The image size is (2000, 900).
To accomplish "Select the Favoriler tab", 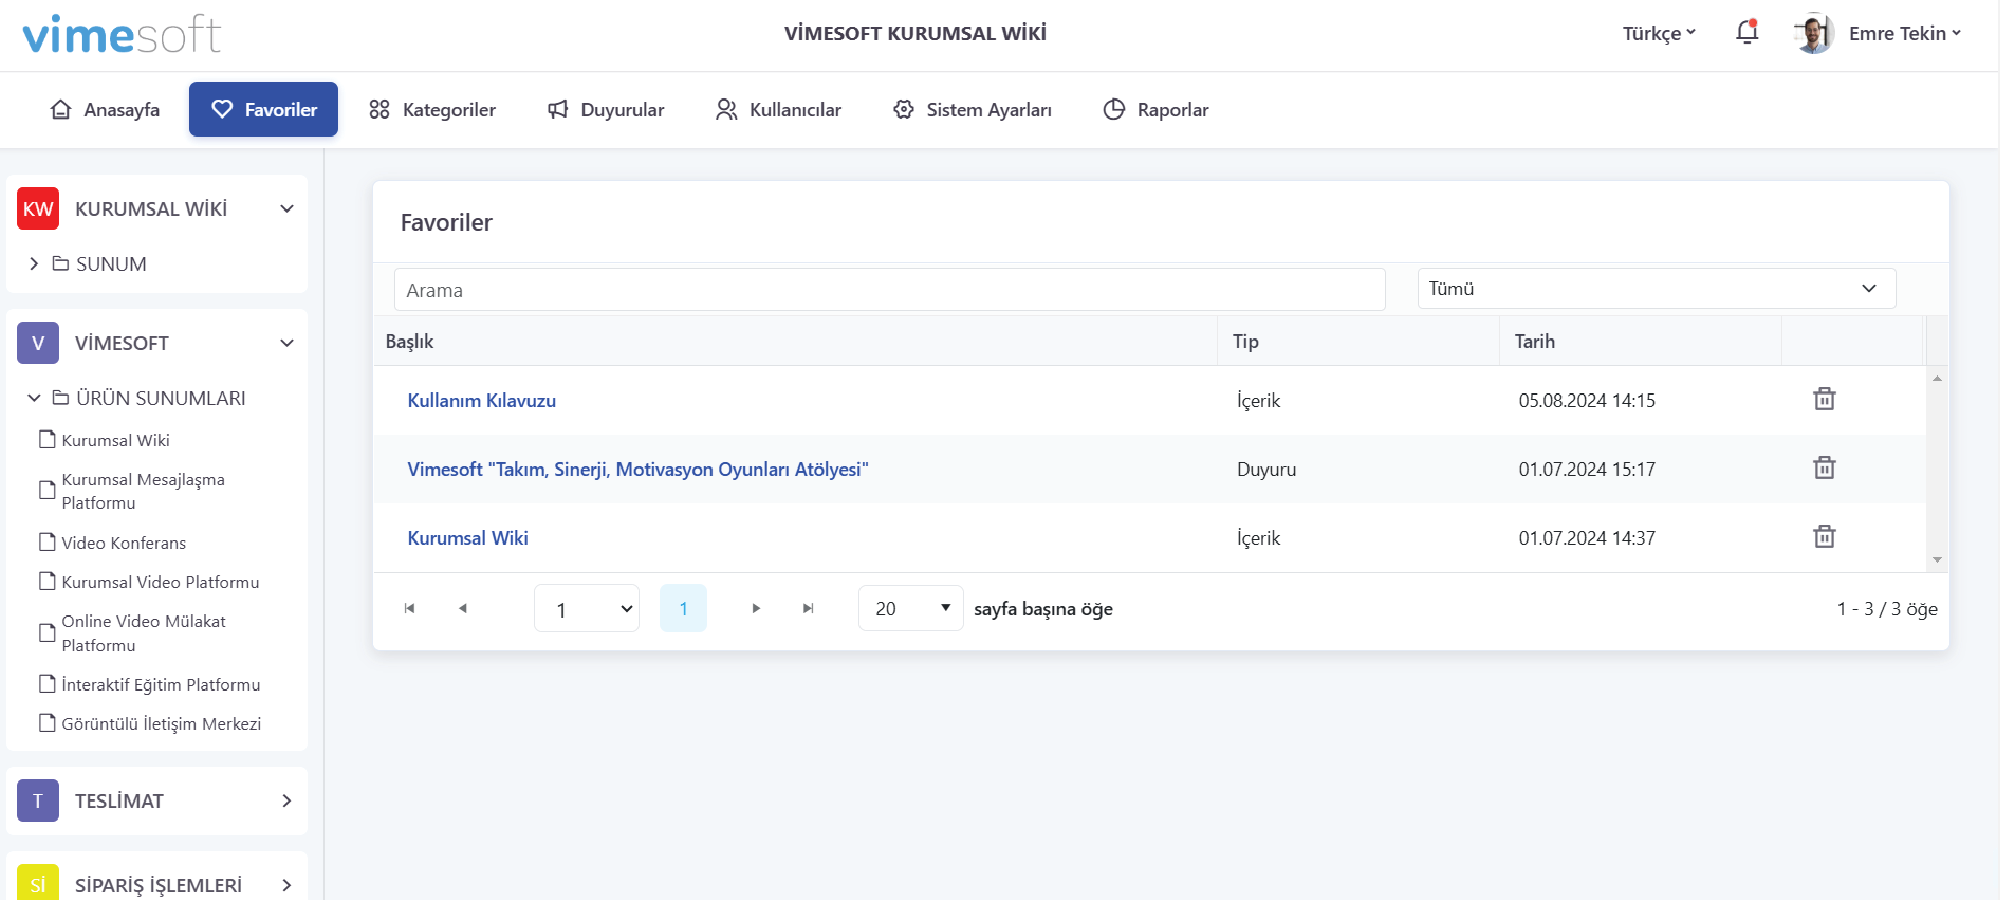I will [263, 109].
